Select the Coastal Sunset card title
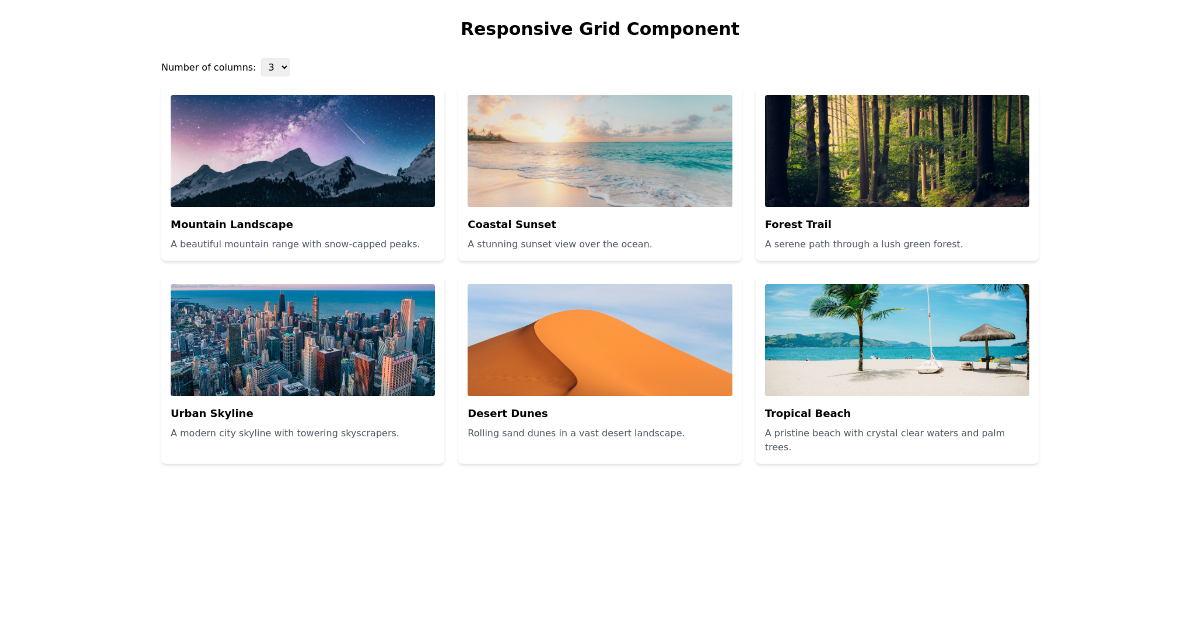1200x630 pixels. click(511, 224)
